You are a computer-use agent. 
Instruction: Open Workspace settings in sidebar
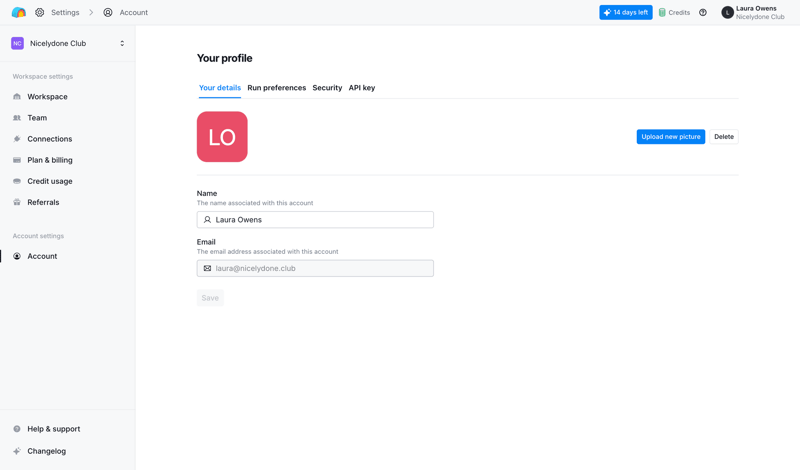coord(47,96)
